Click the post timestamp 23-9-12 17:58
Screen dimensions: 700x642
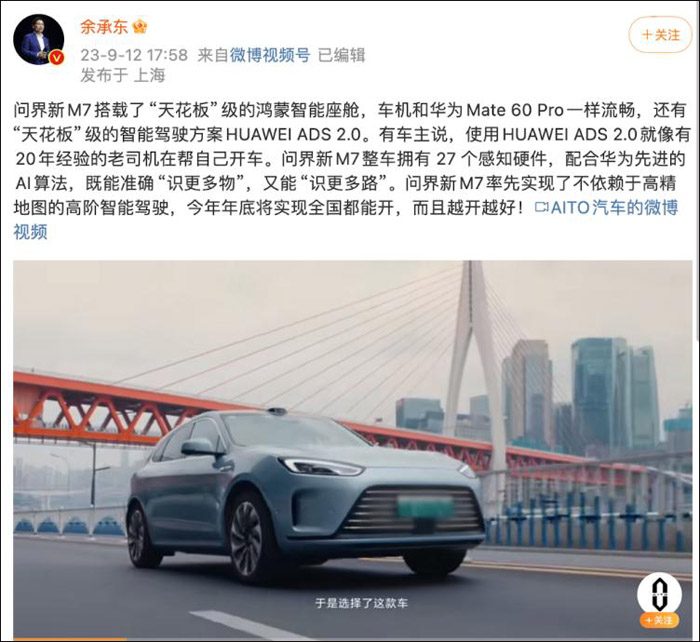pyautogui.click(x=134, y=55)
